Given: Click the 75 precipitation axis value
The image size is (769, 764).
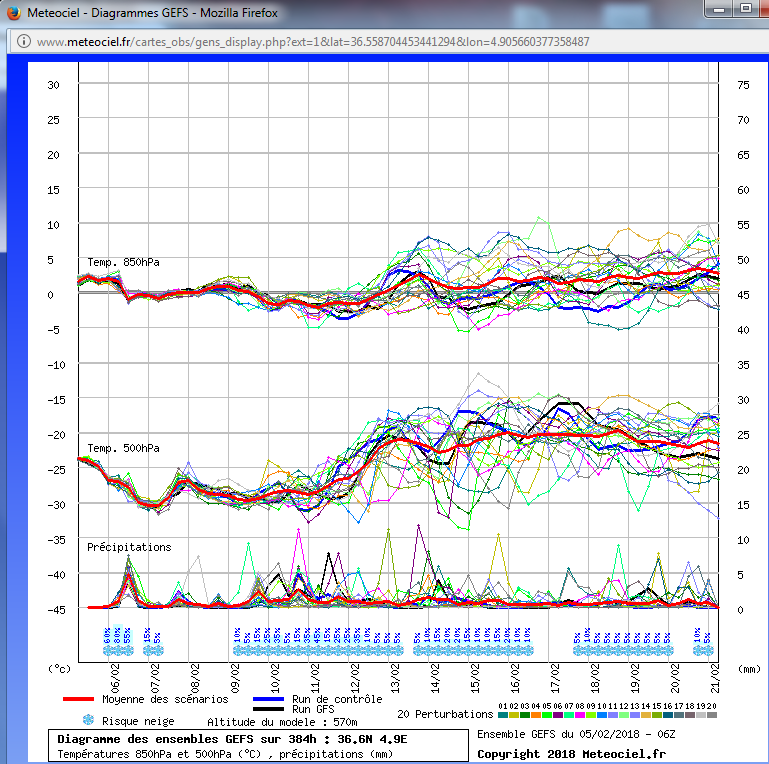Looking at the screenshot, I should coord(743,85).
